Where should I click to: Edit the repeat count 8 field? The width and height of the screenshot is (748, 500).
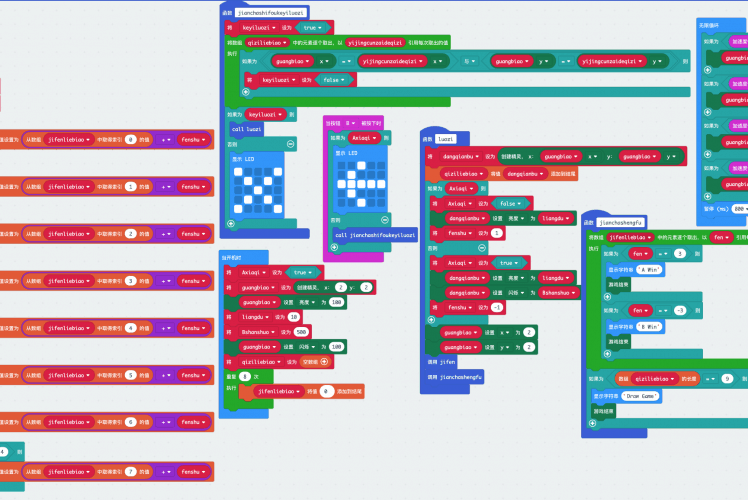pos(245,375)
